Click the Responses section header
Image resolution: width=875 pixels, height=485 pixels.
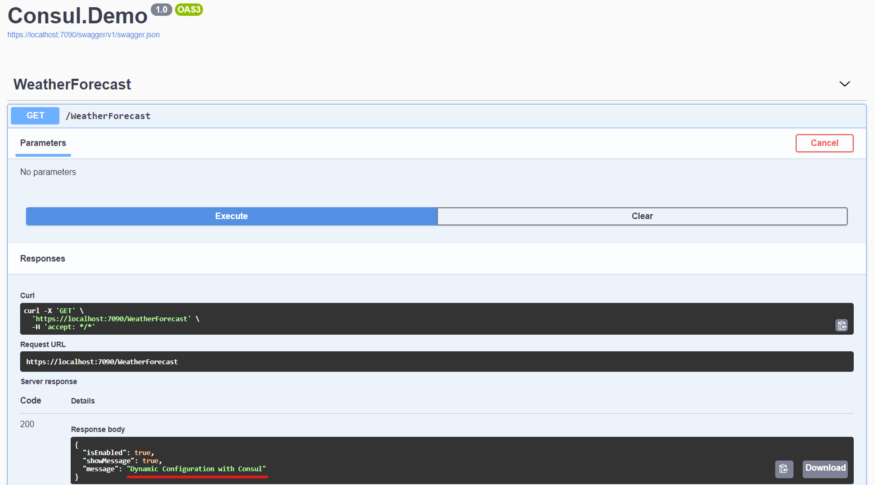tap(42, 258)
